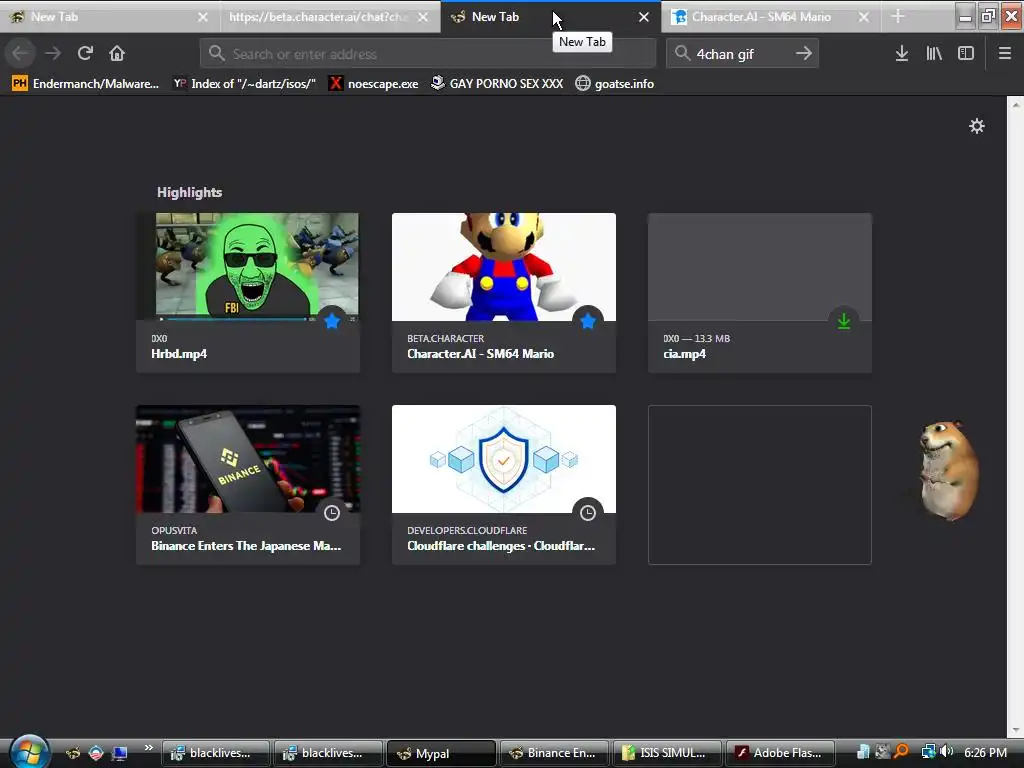This screenshot has height=768, width=1024.
Task: Open noescape.exe bookmark
Action: click(374, 84)
